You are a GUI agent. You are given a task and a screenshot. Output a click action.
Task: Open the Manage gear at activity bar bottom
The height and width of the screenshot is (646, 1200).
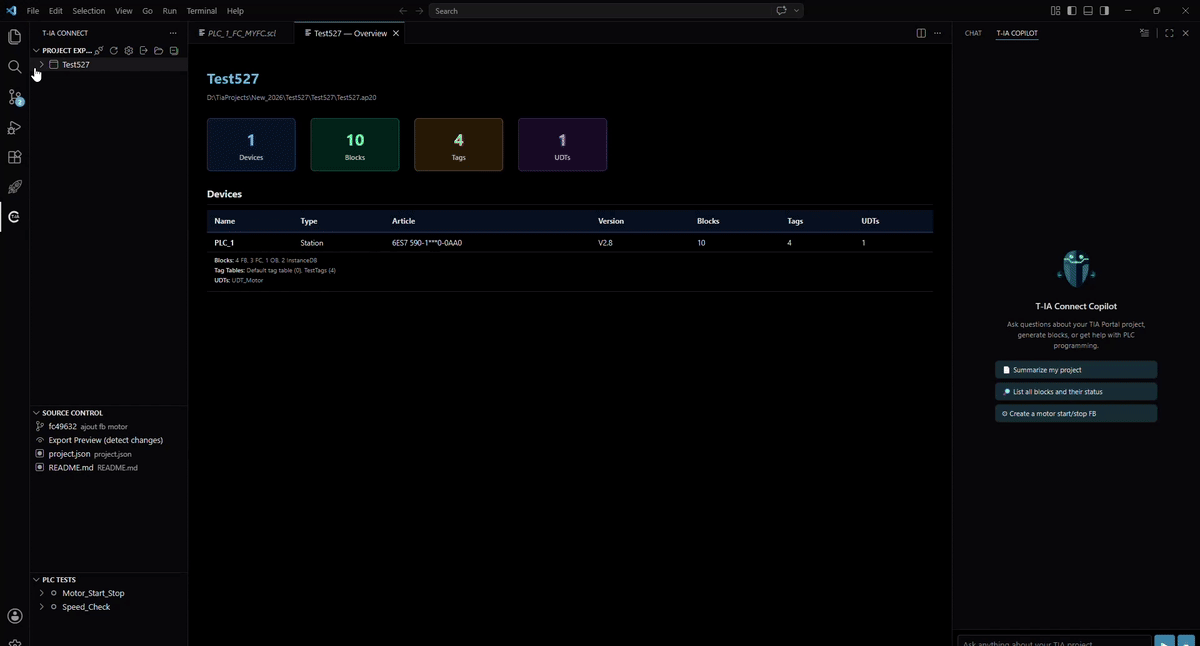click(x=14, y=641)
